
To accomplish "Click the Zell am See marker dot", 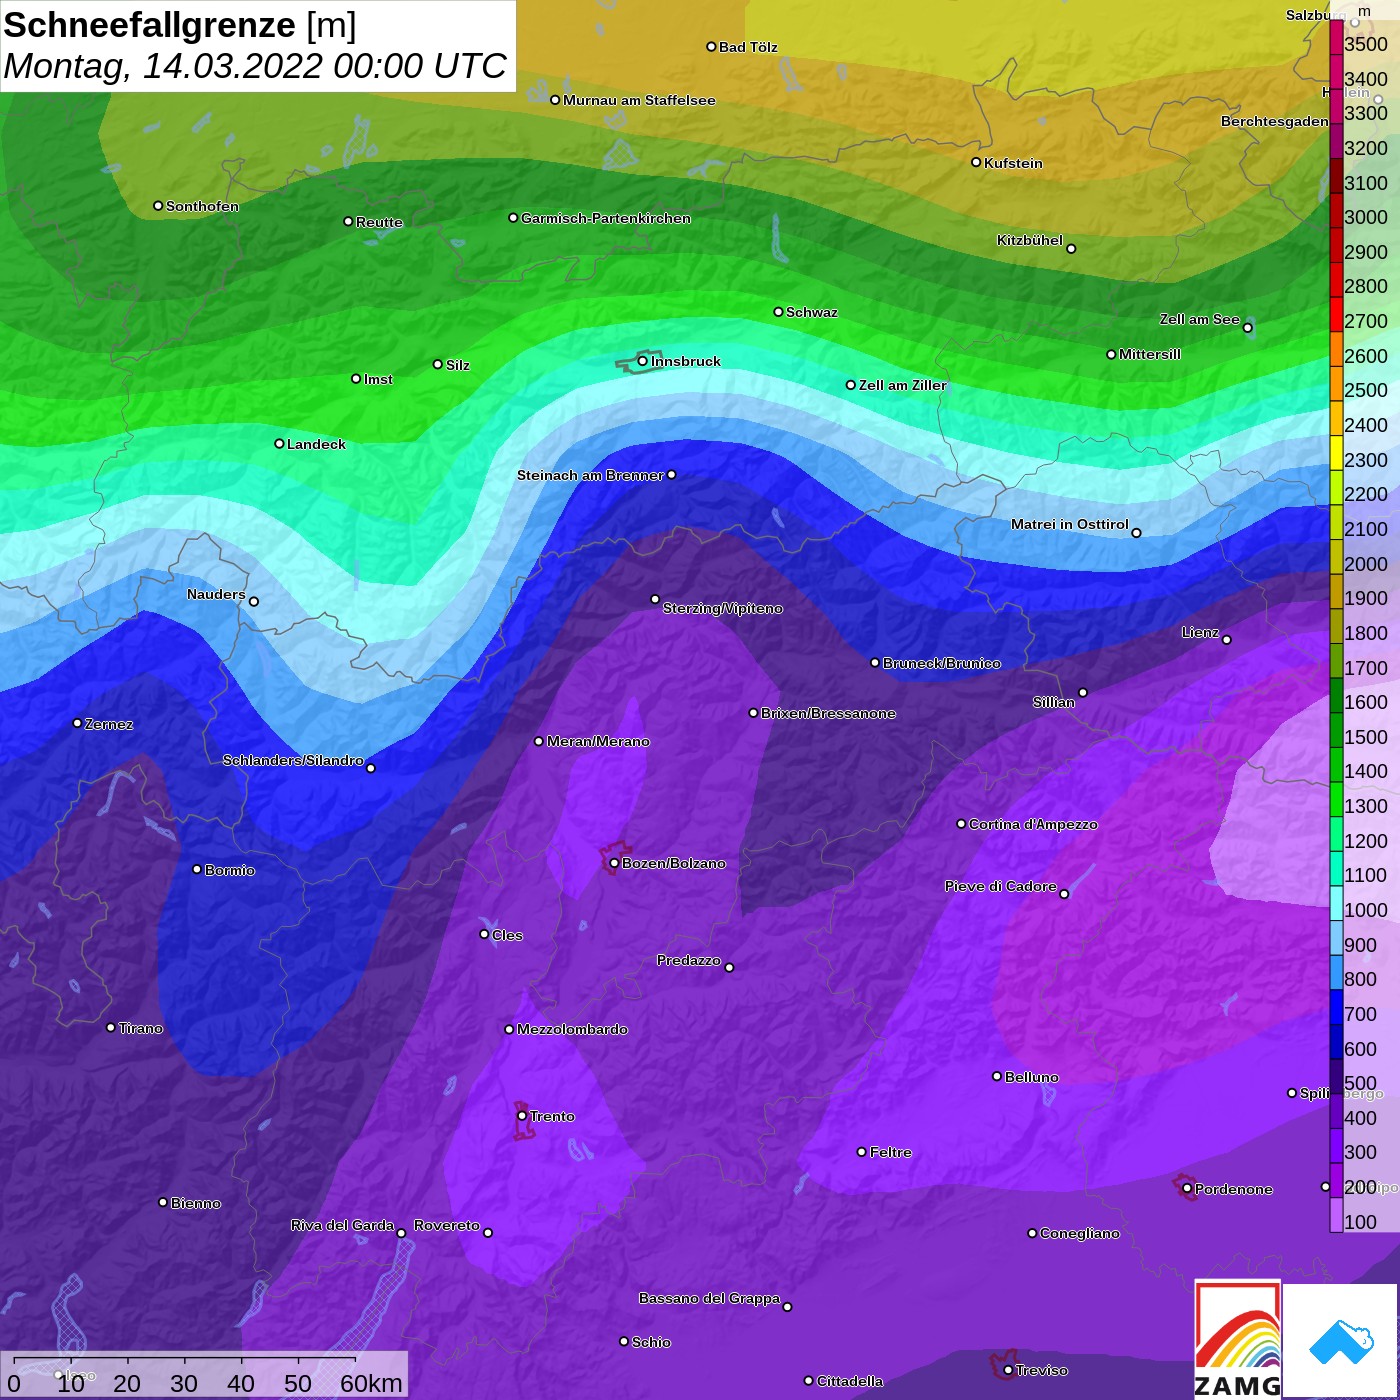I will click(1247, 328).
